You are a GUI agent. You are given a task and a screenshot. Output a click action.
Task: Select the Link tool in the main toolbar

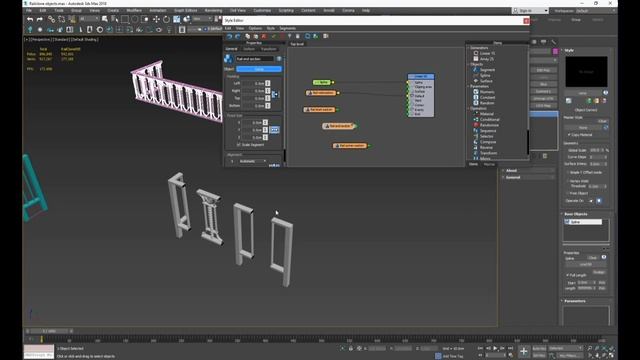tap(51, 19)
